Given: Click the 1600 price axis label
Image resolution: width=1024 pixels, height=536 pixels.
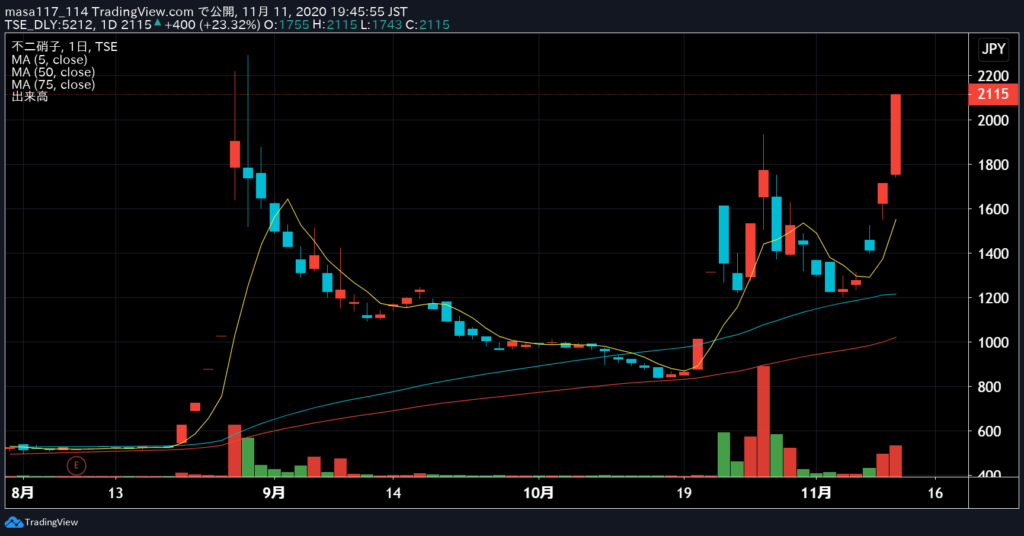Looking at the screenshot, I should pos(993,209).
